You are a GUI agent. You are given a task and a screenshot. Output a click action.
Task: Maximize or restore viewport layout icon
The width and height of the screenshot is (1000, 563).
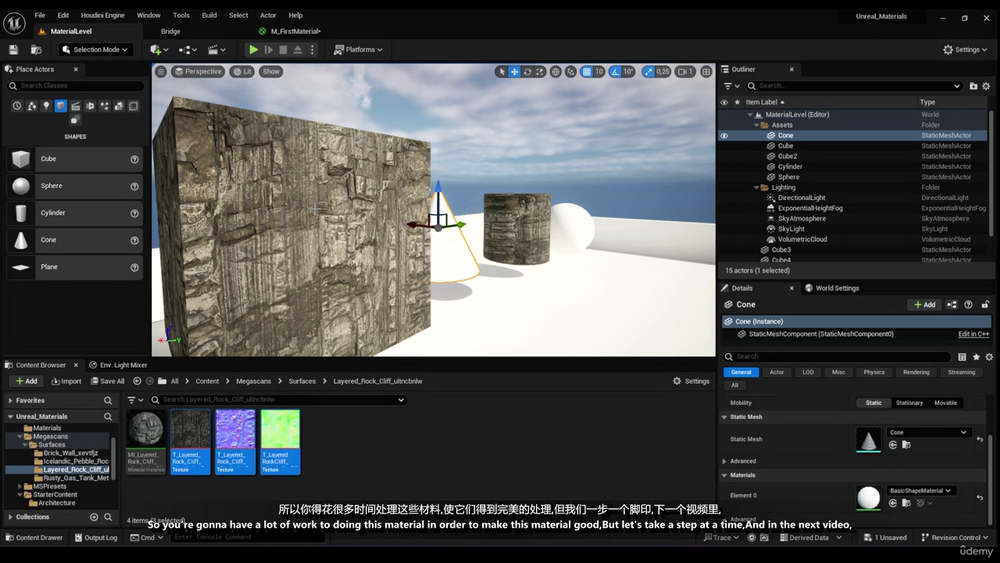tap(706, 71)
